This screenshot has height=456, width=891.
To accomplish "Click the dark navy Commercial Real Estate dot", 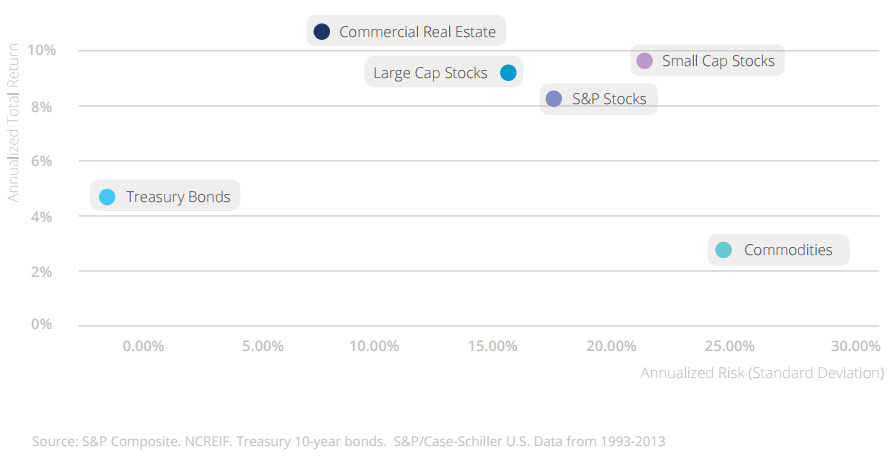I will (x=321, y=32).
